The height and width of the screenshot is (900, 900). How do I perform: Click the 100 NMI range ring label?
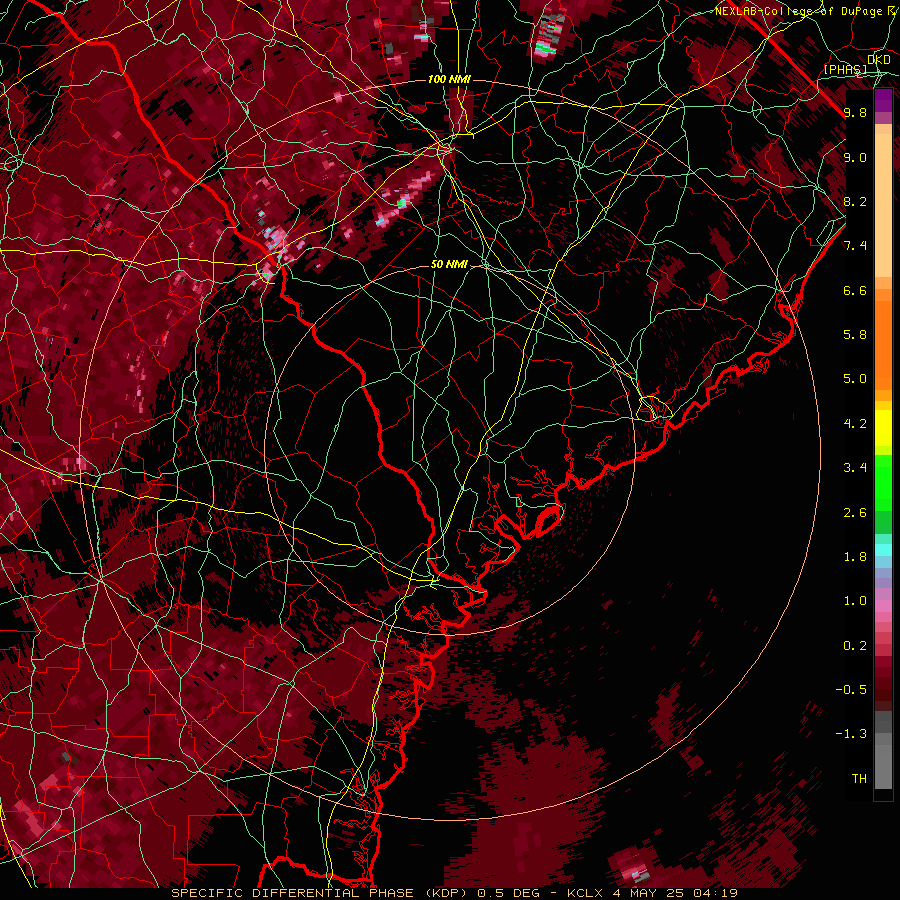(449, 79)
